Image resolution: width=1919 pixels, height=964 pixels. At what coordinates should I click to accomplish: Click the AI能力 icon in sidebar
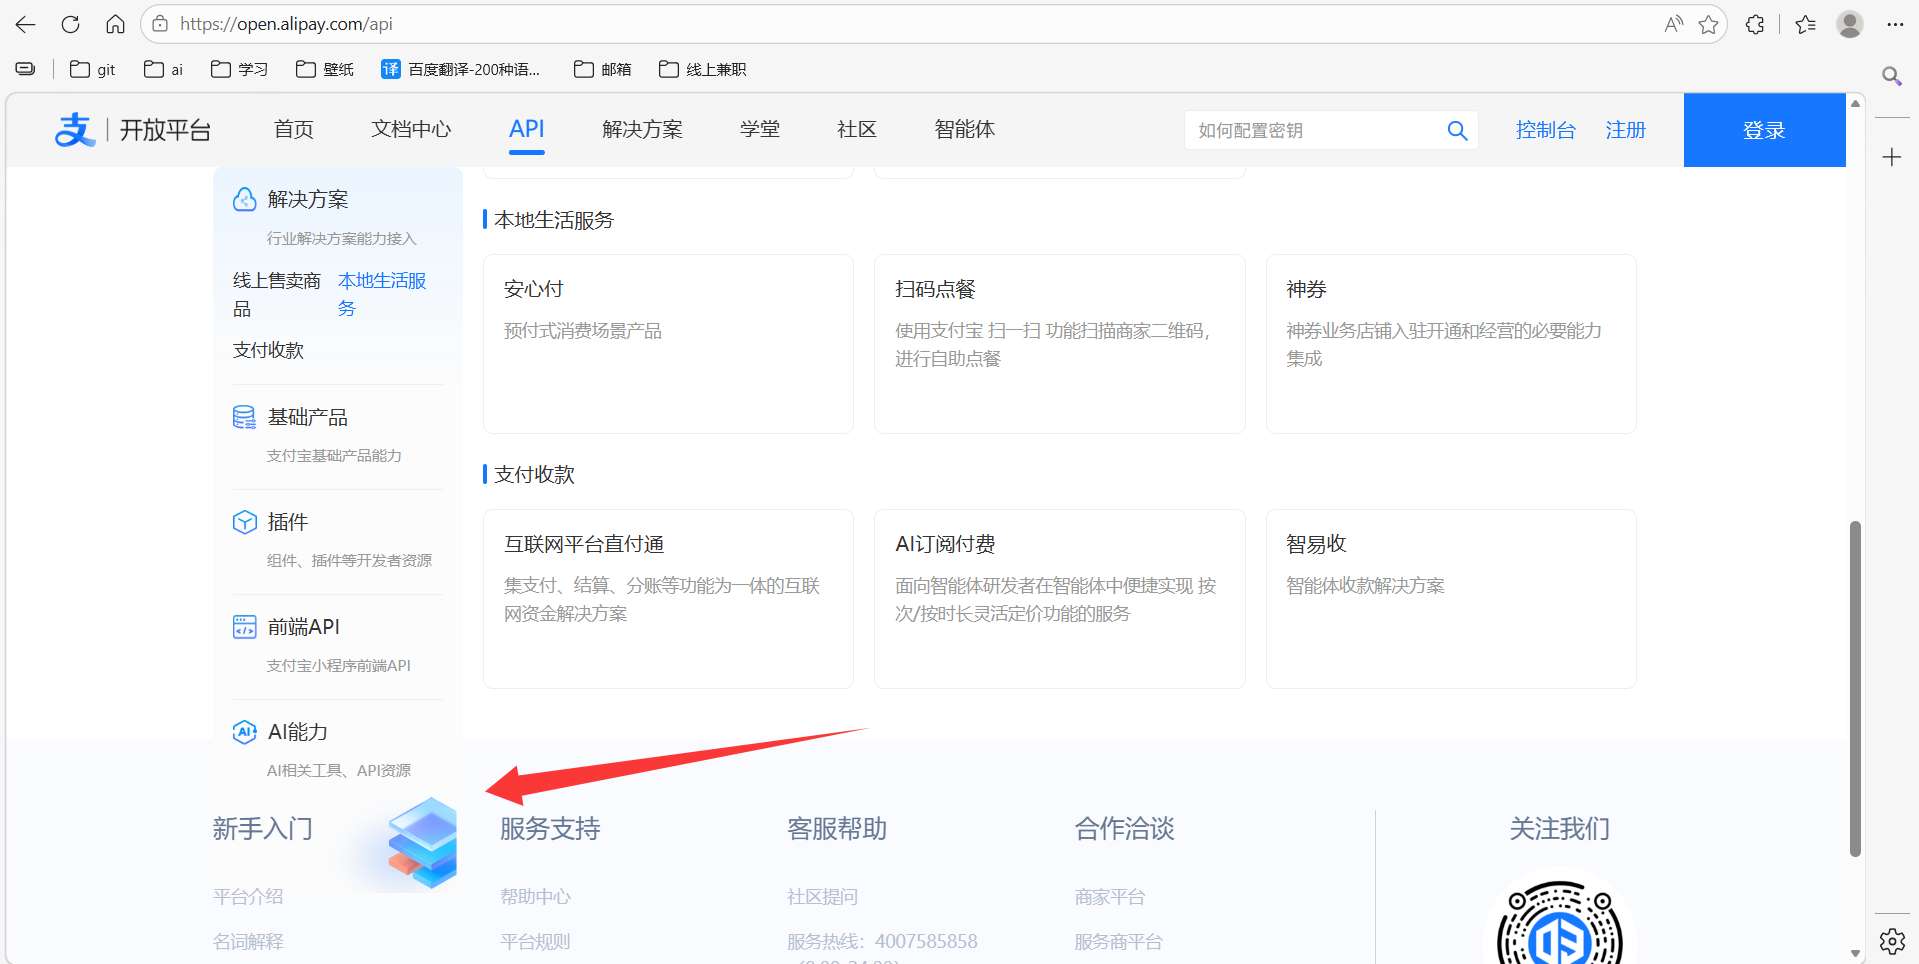245,732
